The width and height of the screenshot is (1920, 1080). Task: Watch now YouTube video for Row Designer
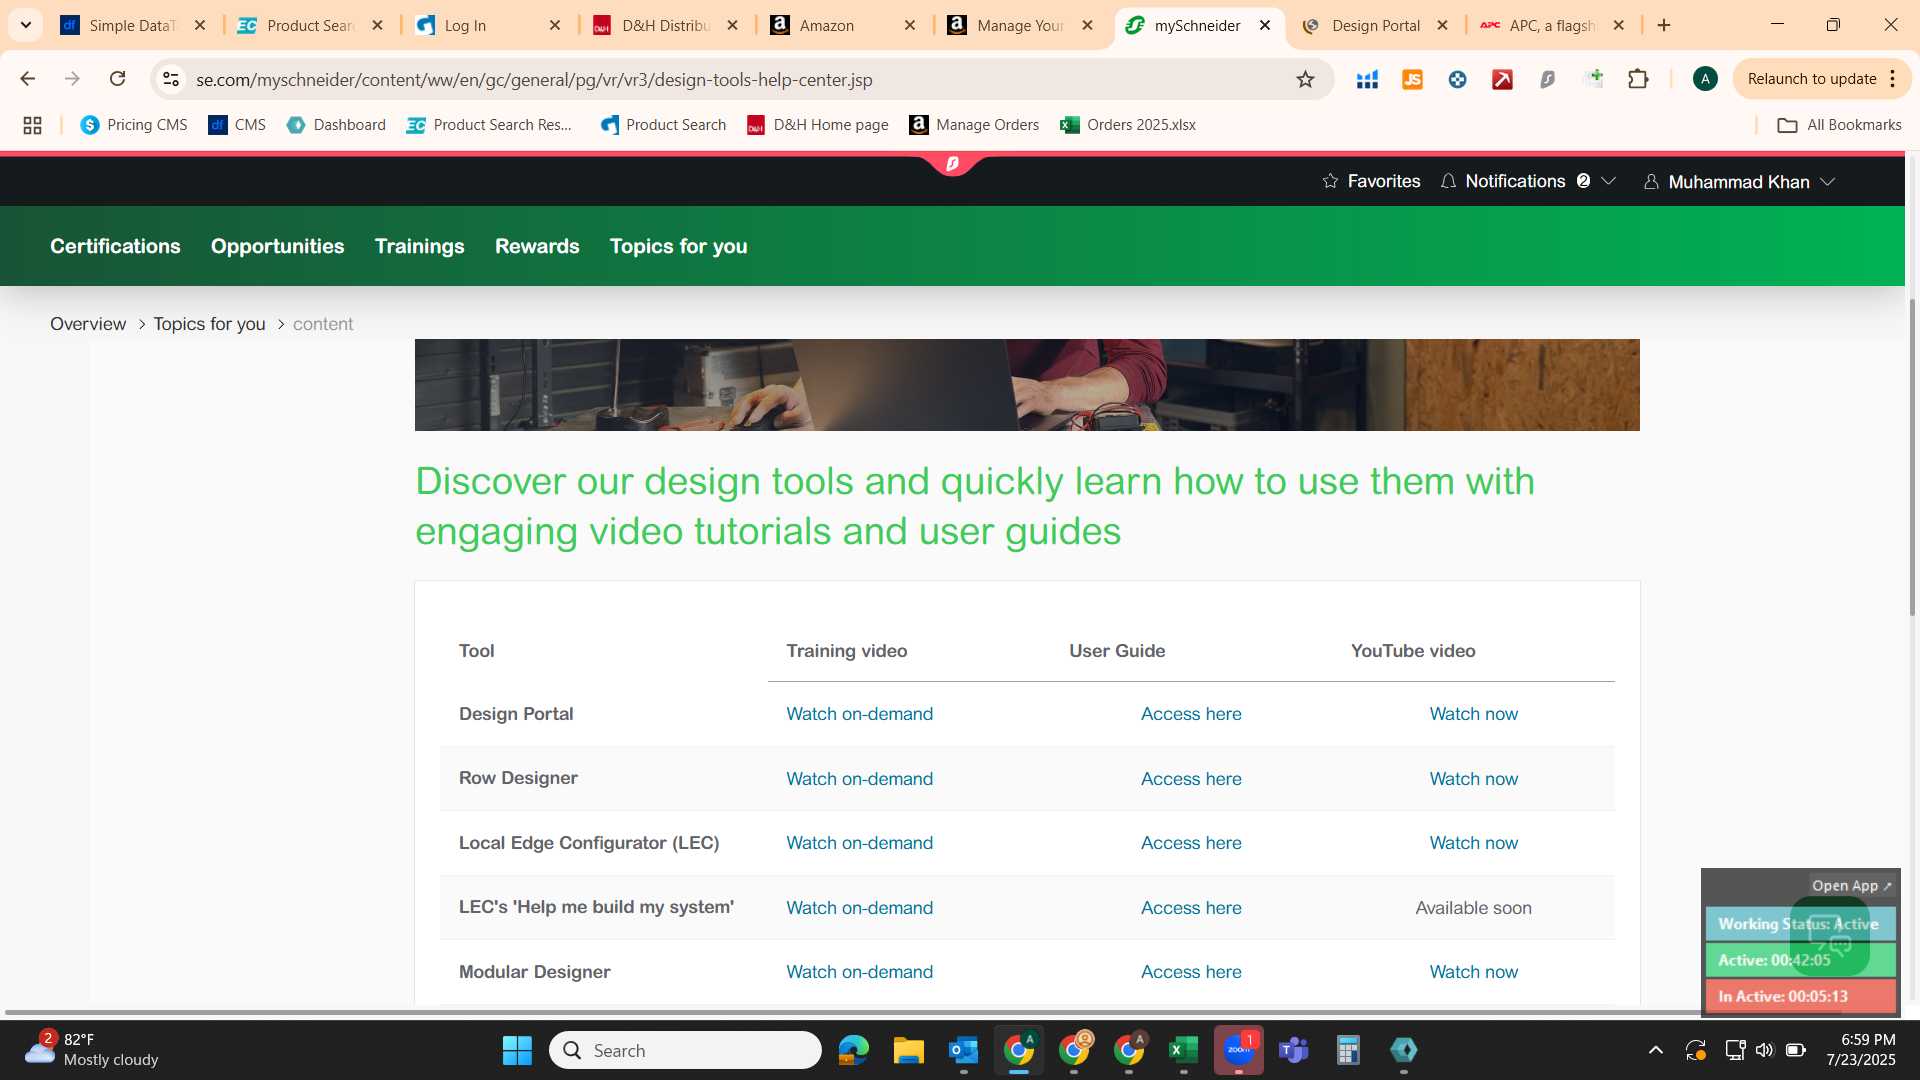point(1473,779)
